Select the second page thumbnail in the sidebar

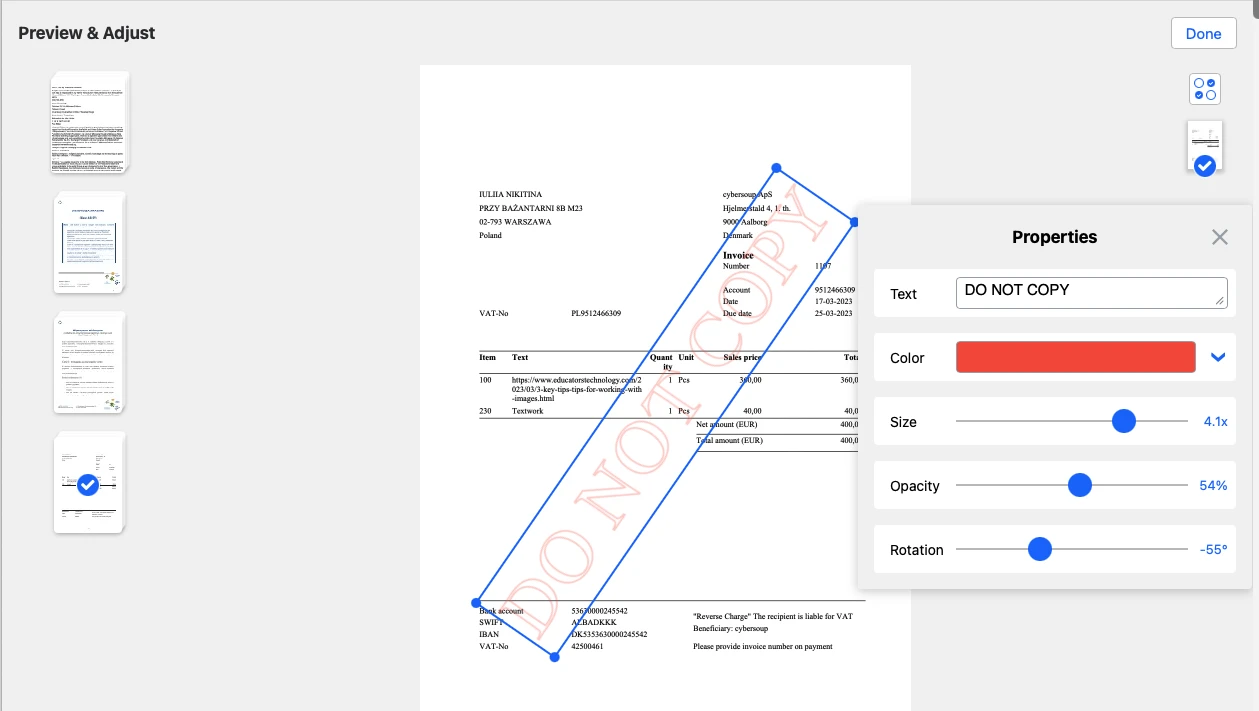tap(88, 242)
